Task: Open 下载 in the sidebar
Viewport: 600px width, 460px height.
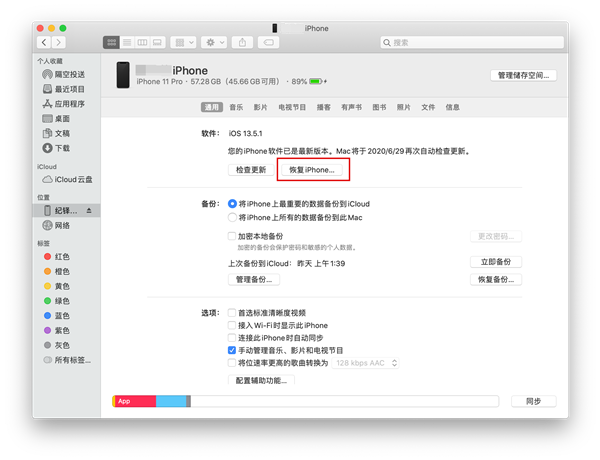Action: (56, 148)
